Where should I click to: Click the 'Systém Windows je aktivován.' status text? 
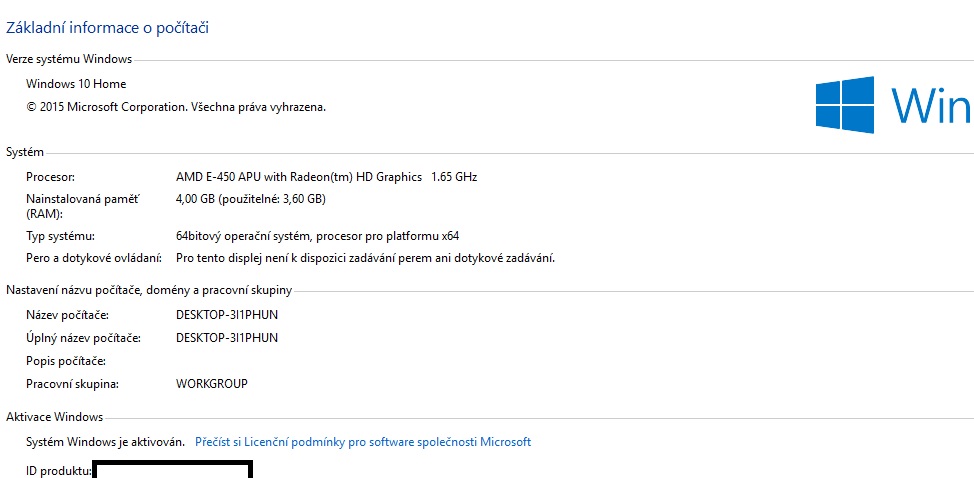tap(105, 441)
